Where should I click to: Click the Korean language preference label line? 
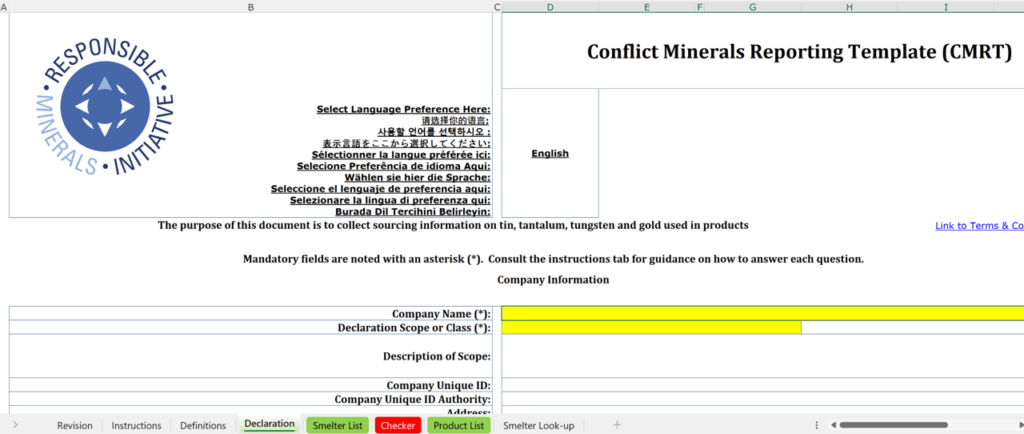434,132
